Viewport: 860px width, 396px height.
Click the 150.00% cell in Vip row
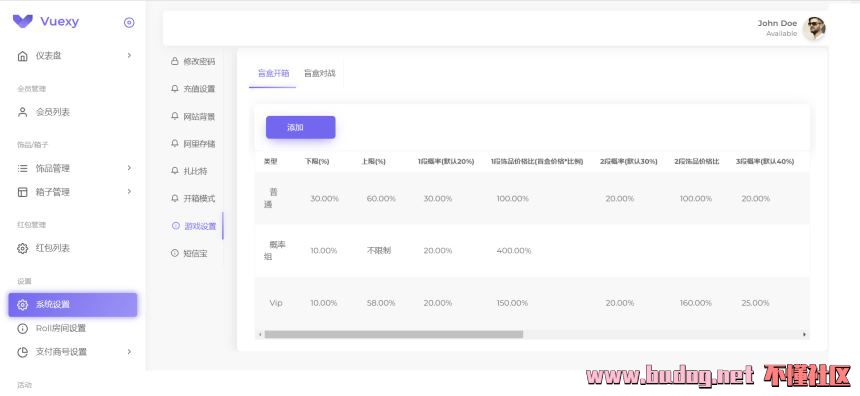point(512,303)
